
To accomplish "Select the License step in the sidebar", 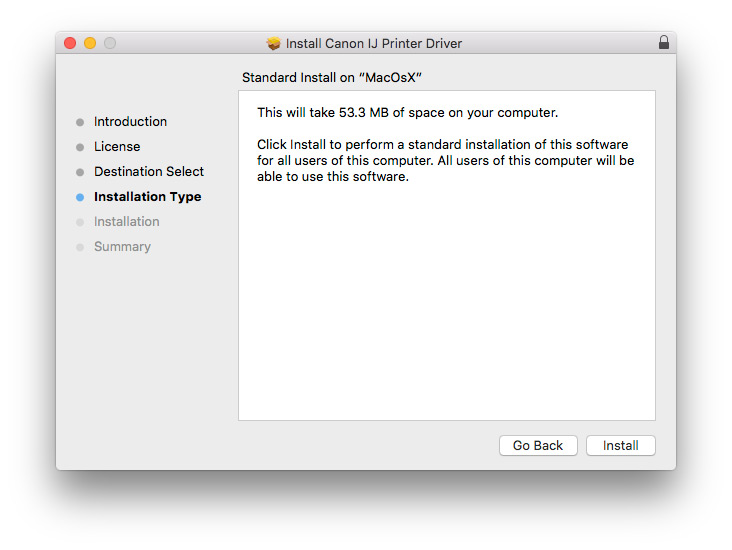I will point(117,147).
